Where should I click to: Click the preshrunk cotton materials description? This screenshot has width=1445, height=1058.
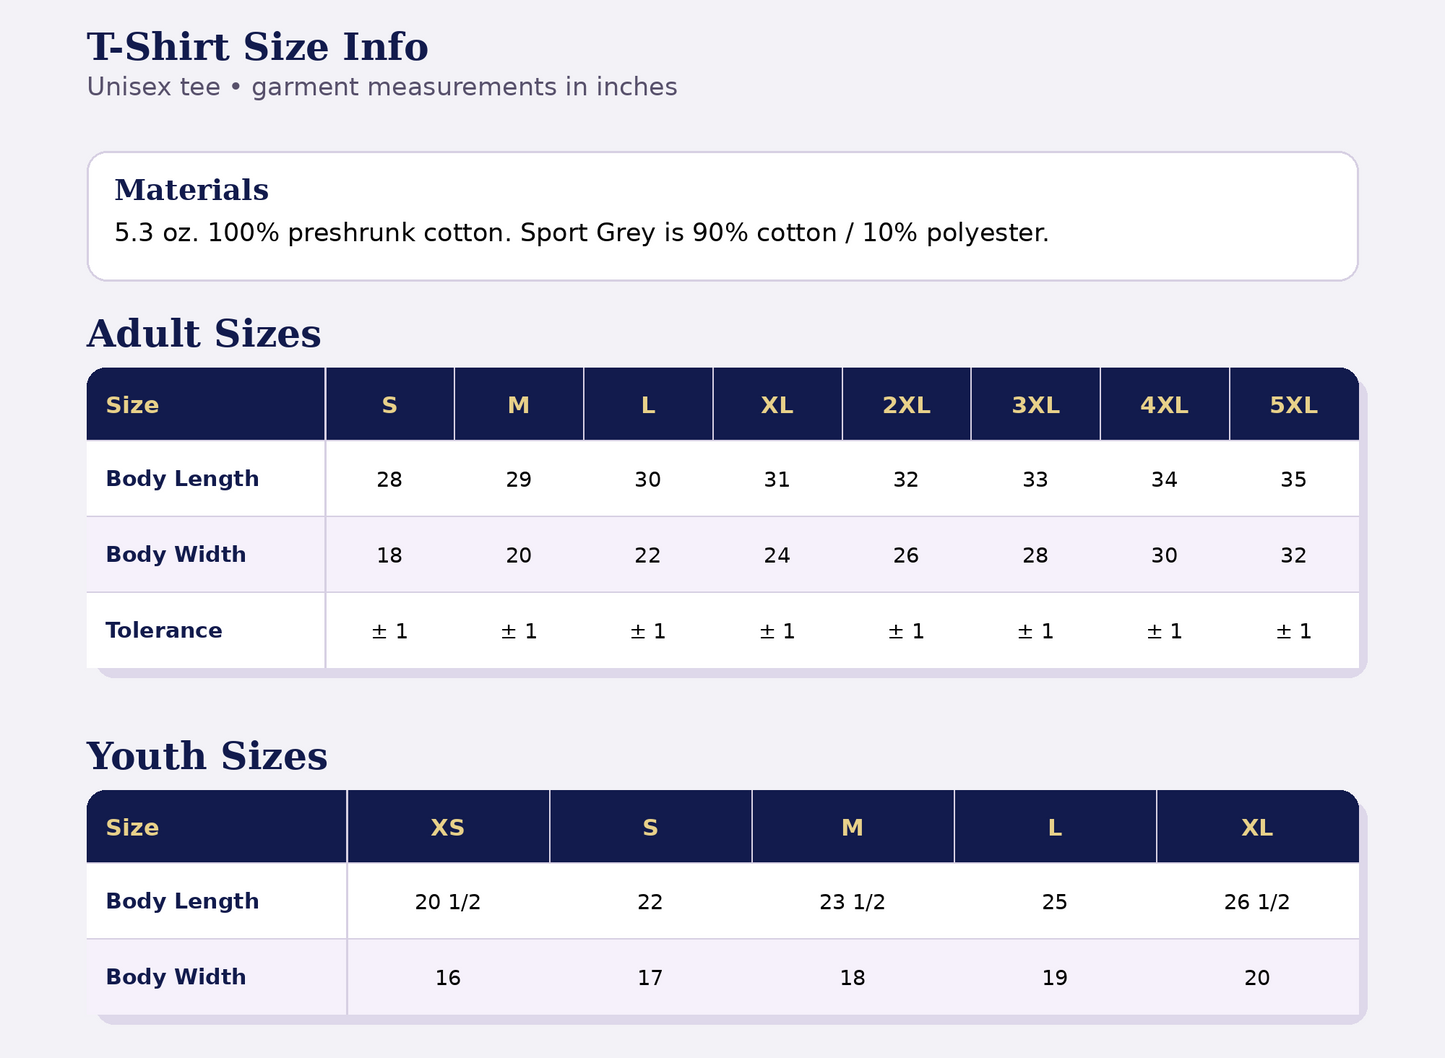point(581,233)
